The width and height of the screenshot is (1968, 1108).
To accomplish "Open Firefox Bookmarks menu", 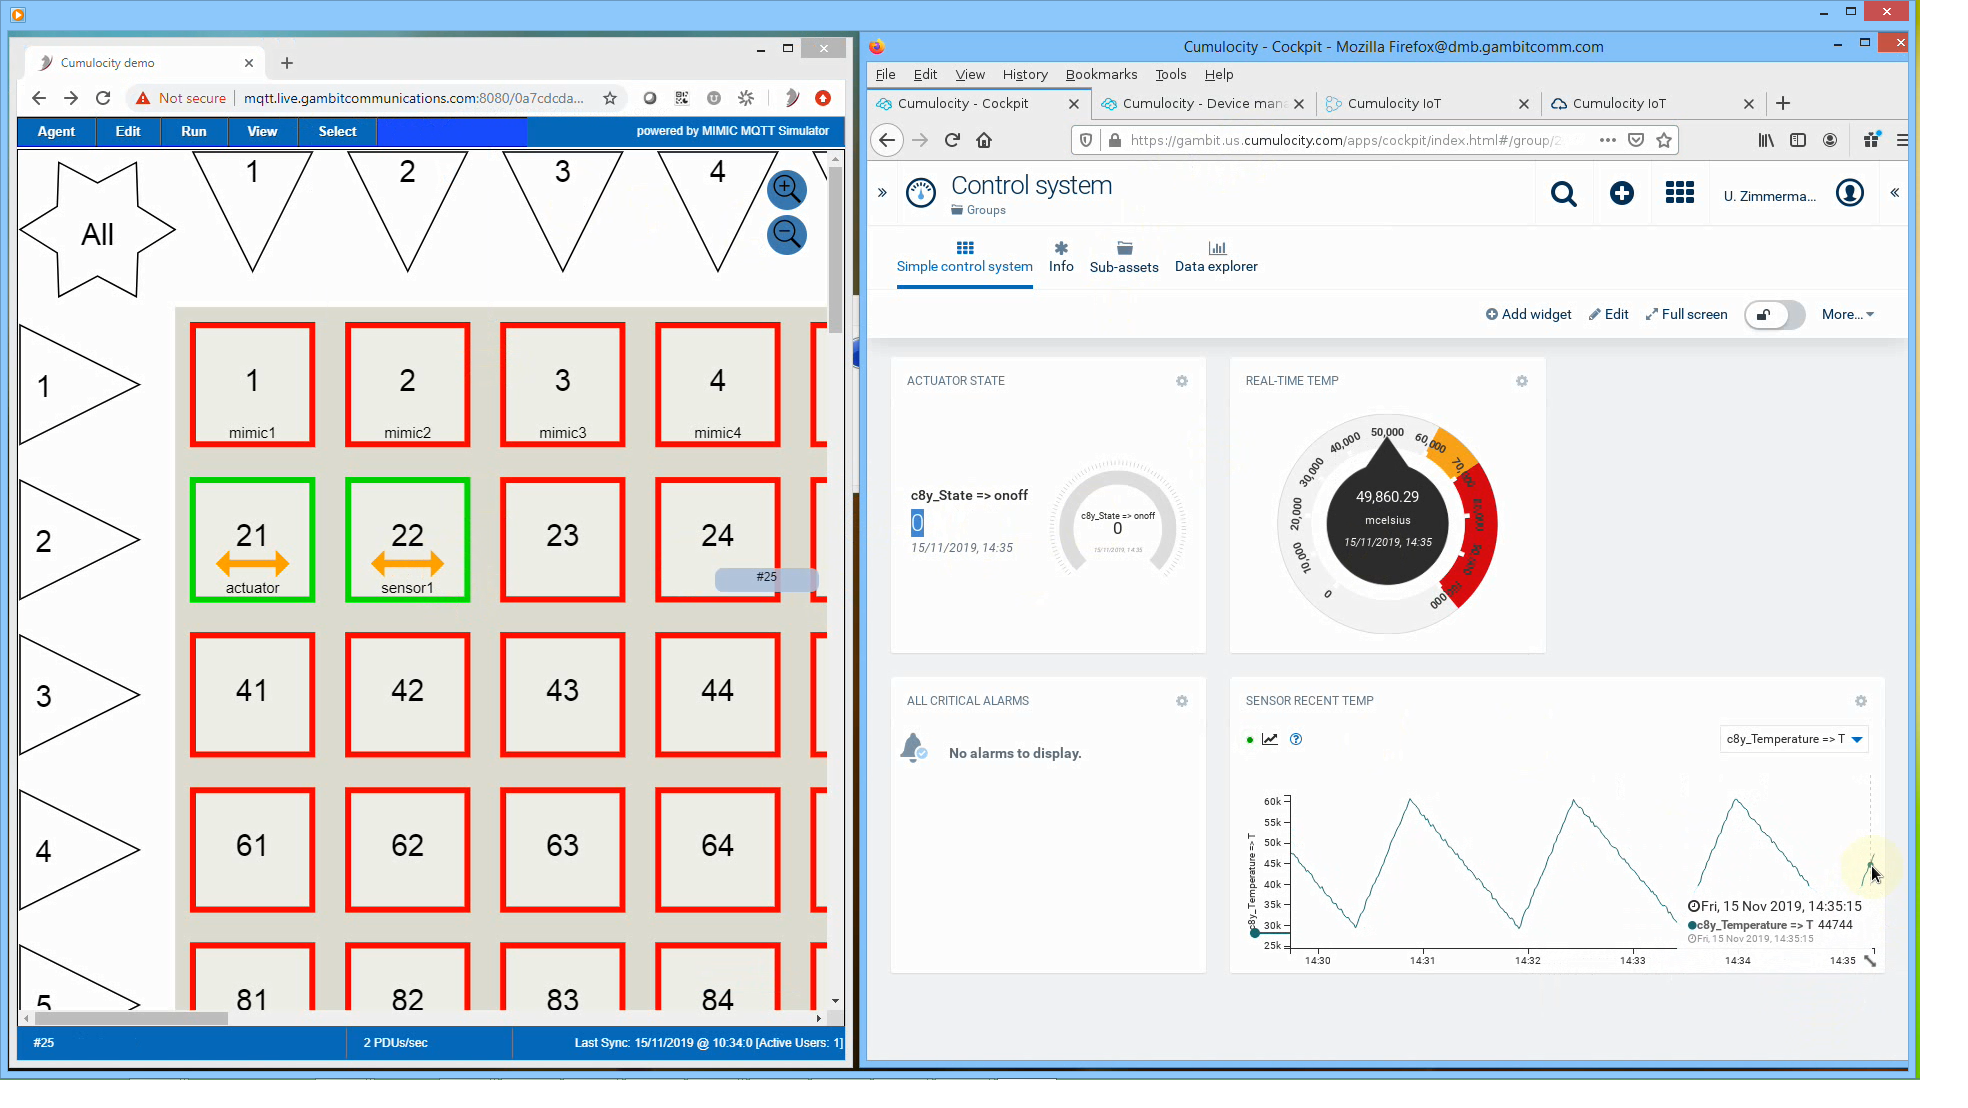I will pos(1101,74).
